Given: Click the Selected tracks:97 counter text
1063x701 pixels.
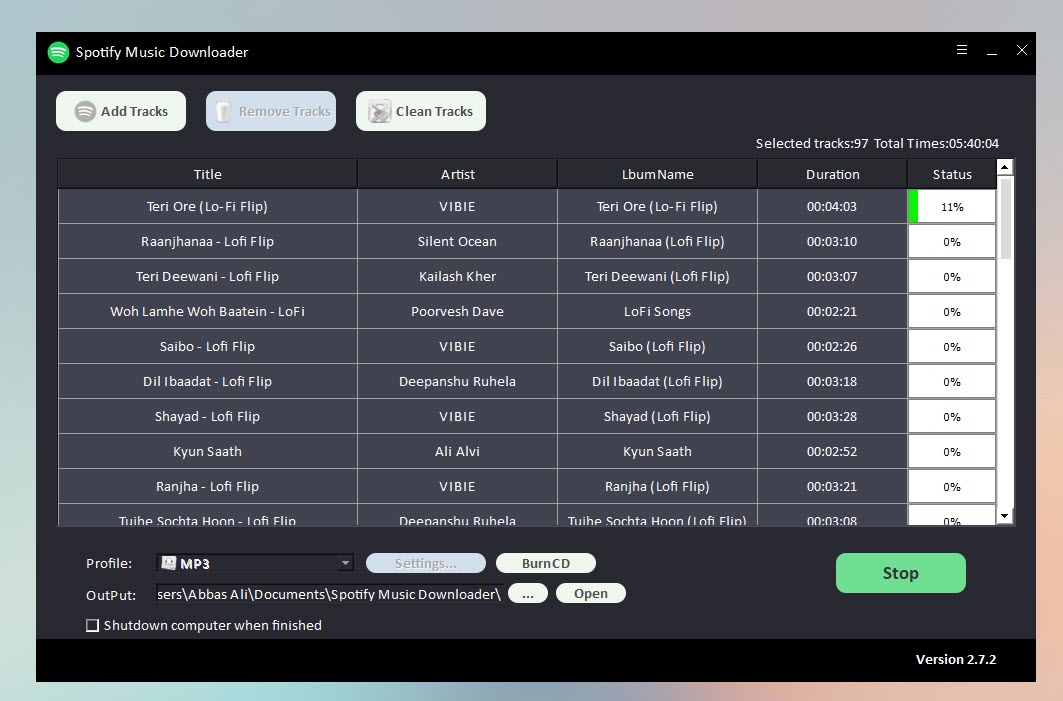Looking at the screenshot, I should click(812, 144).
